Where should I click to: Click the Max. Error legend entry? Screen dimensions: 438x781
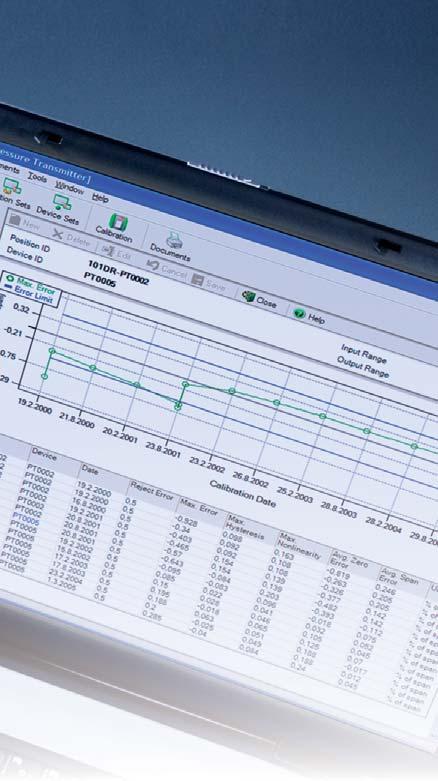pyautogui.click(x=31, y=284)
